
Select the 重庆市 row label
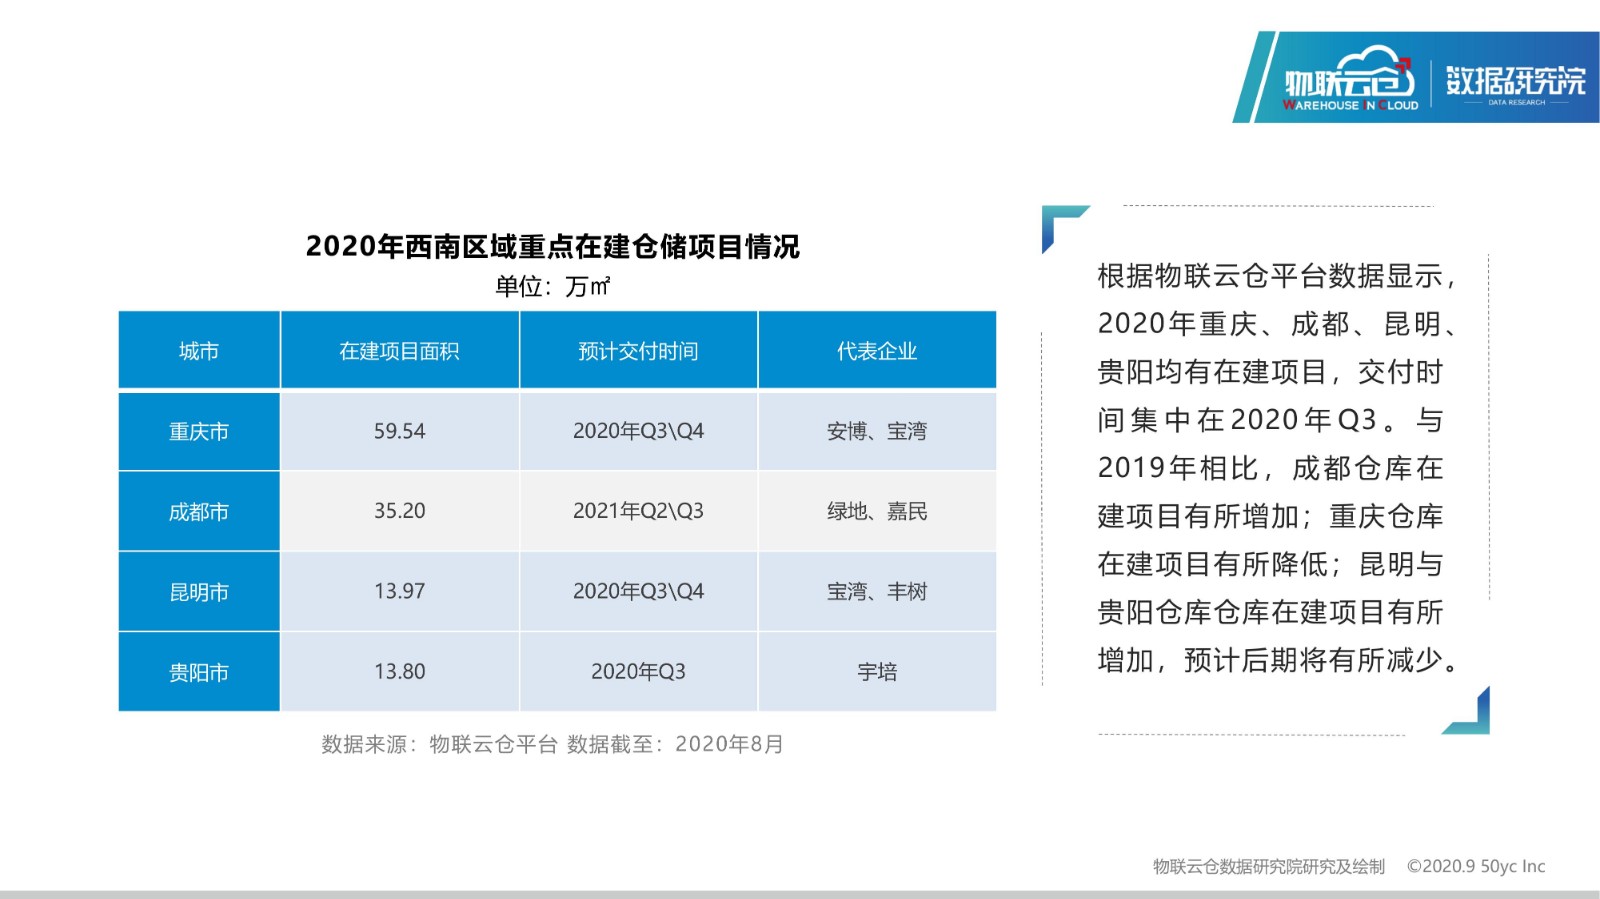199,431
